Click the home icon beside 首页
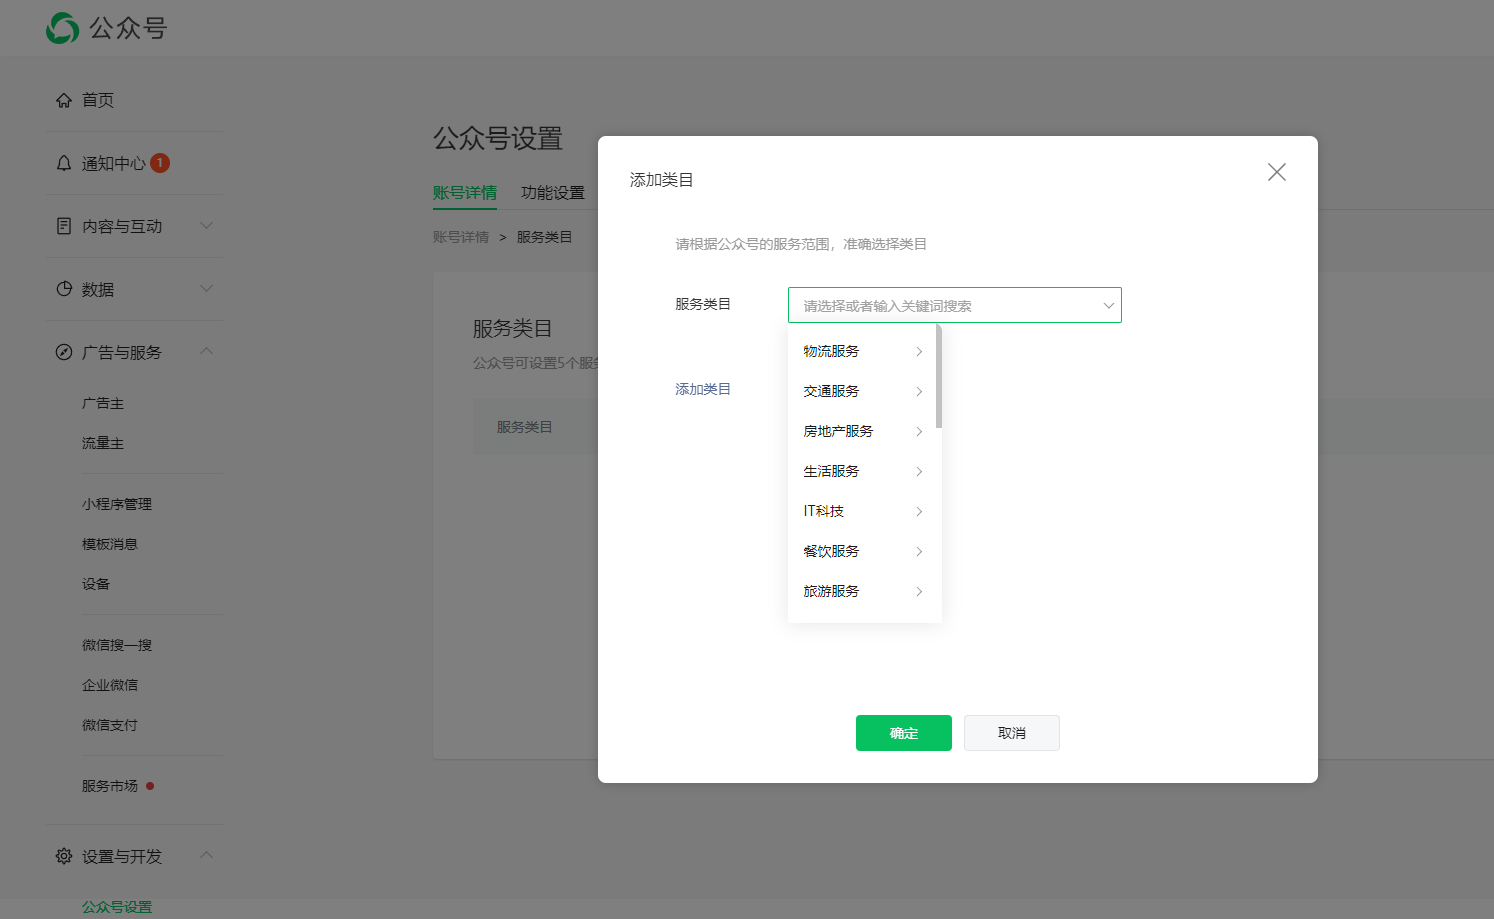Image resolution: width=1494 pixels, height=919 pixels. pyautogui.click(x=64, y=100)
